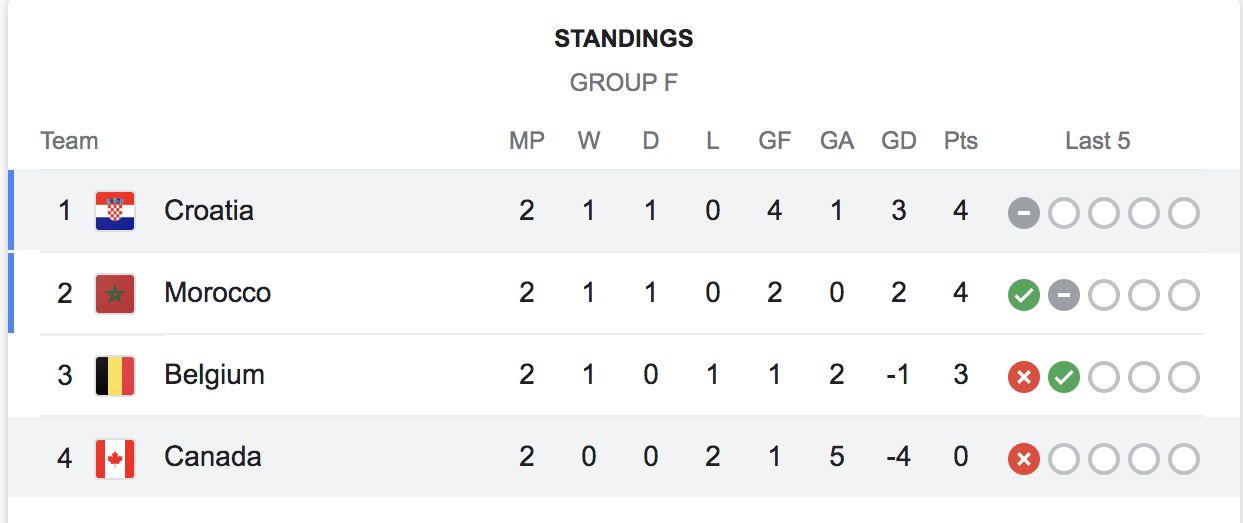Select the Canada team name
Image resolution: width=1243 pixels, height=523 pixels.
click(x=212, y=457)
